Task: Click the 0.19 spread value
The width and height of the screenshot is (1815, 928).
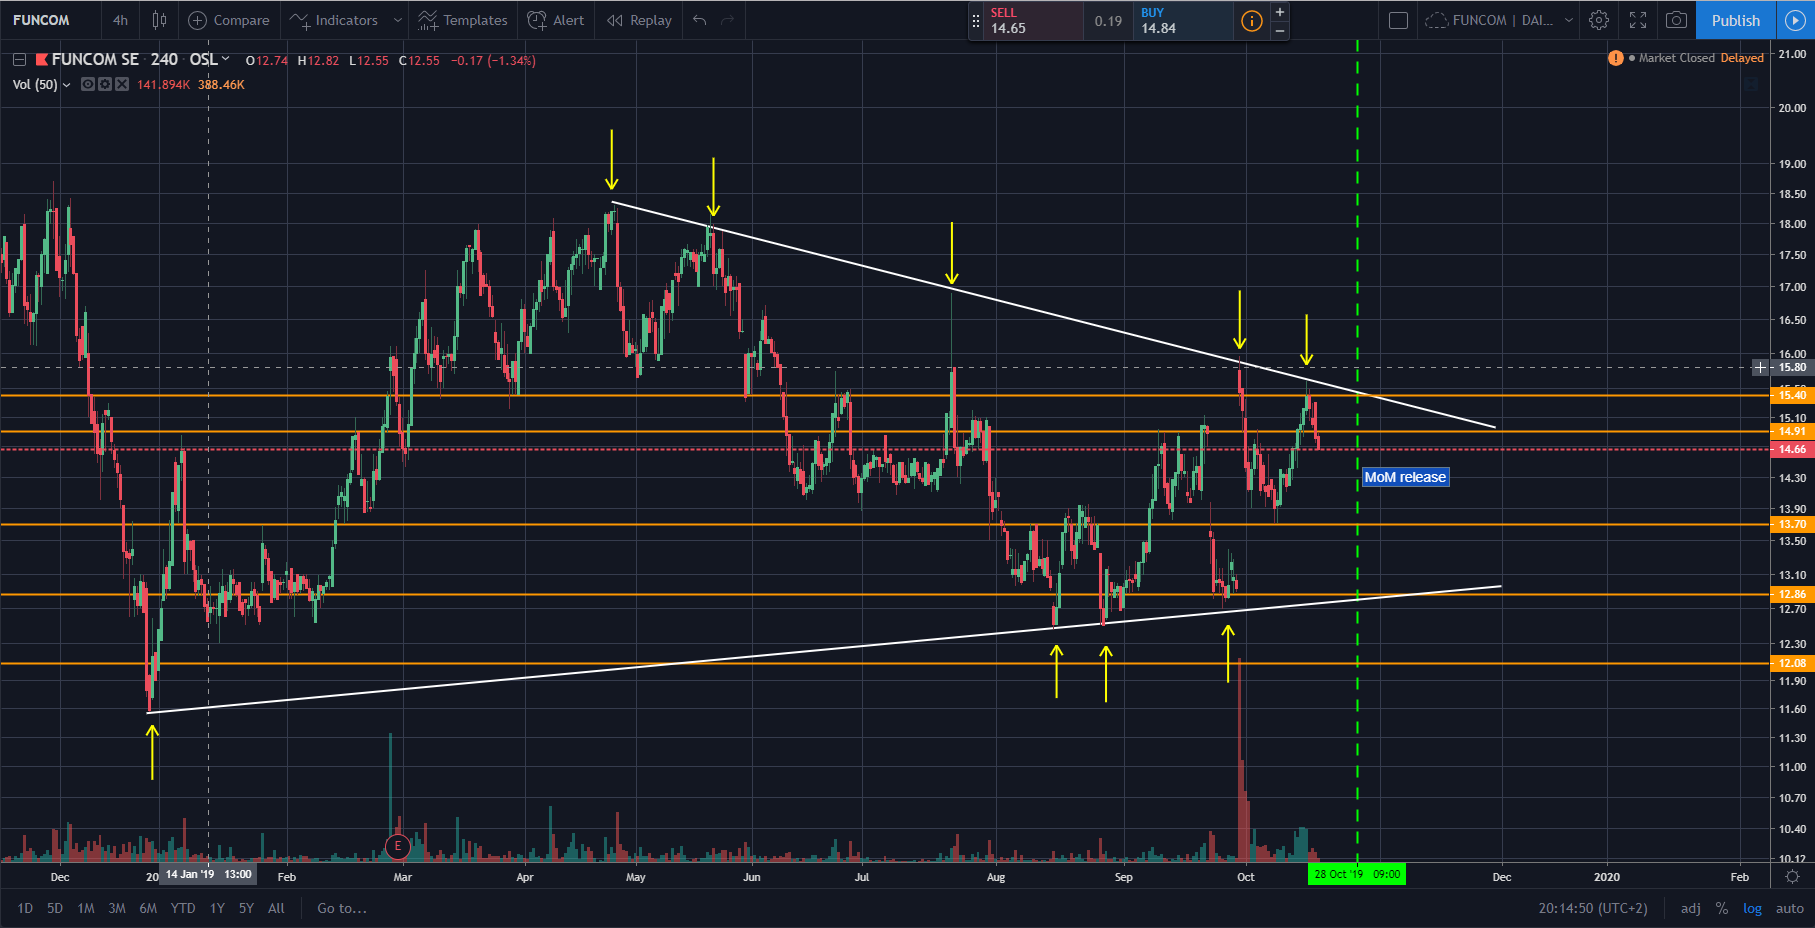Action: [x=1108, y=21]
